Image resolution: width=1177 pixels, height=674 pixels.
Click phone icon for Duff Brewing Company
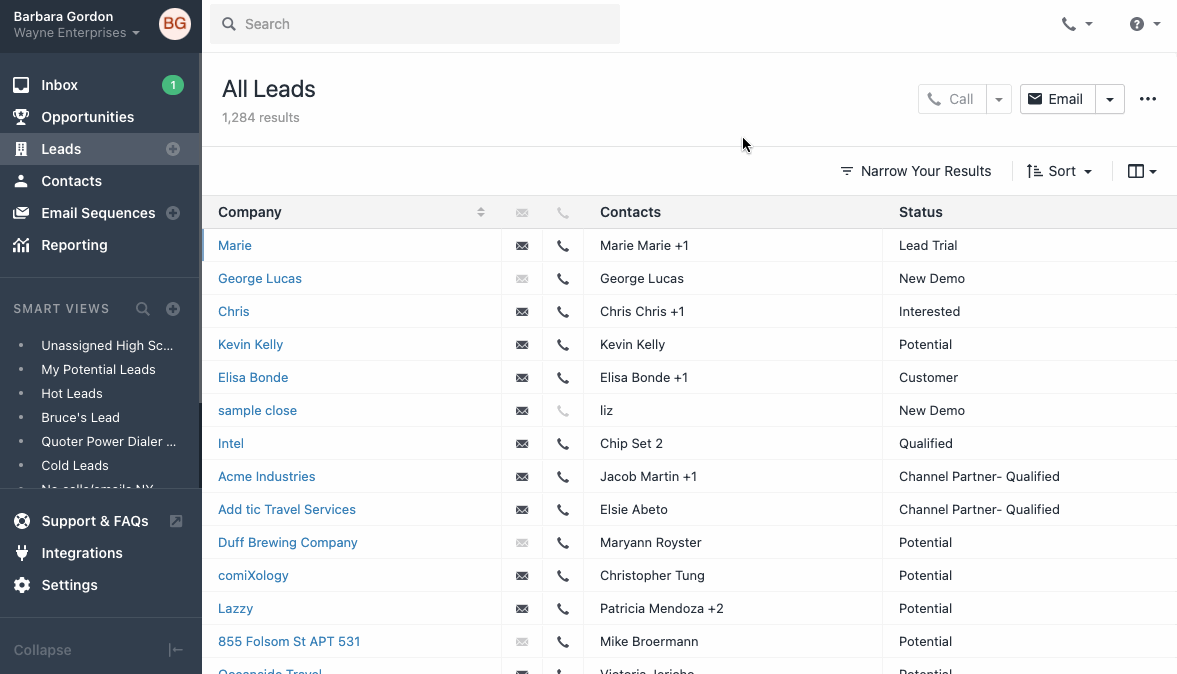point(563,543)
